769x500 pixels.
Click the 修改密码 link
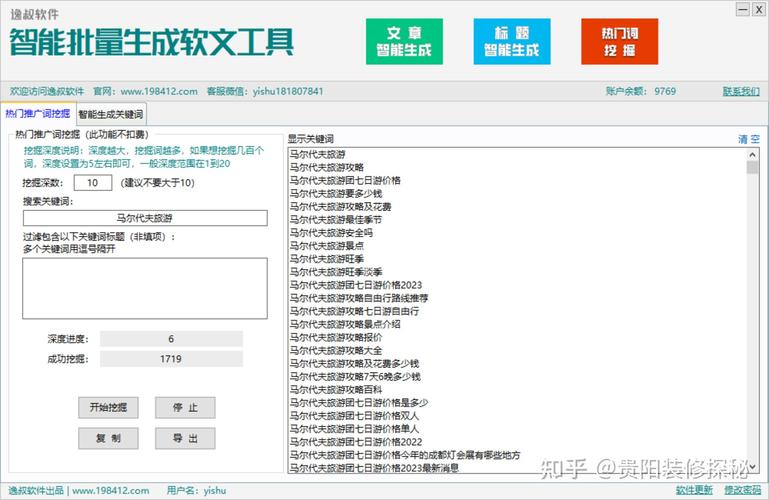[742, 491]
